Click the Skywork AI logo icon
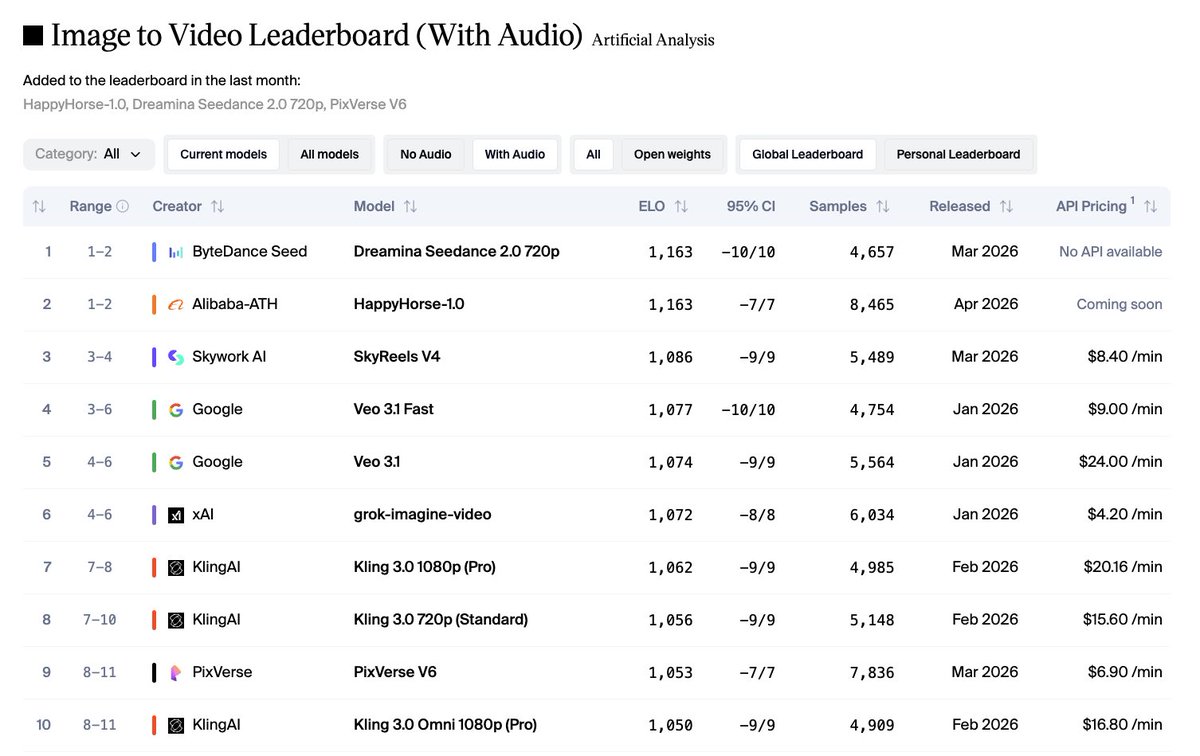1200x756 pixels. (x=176, y=356)
